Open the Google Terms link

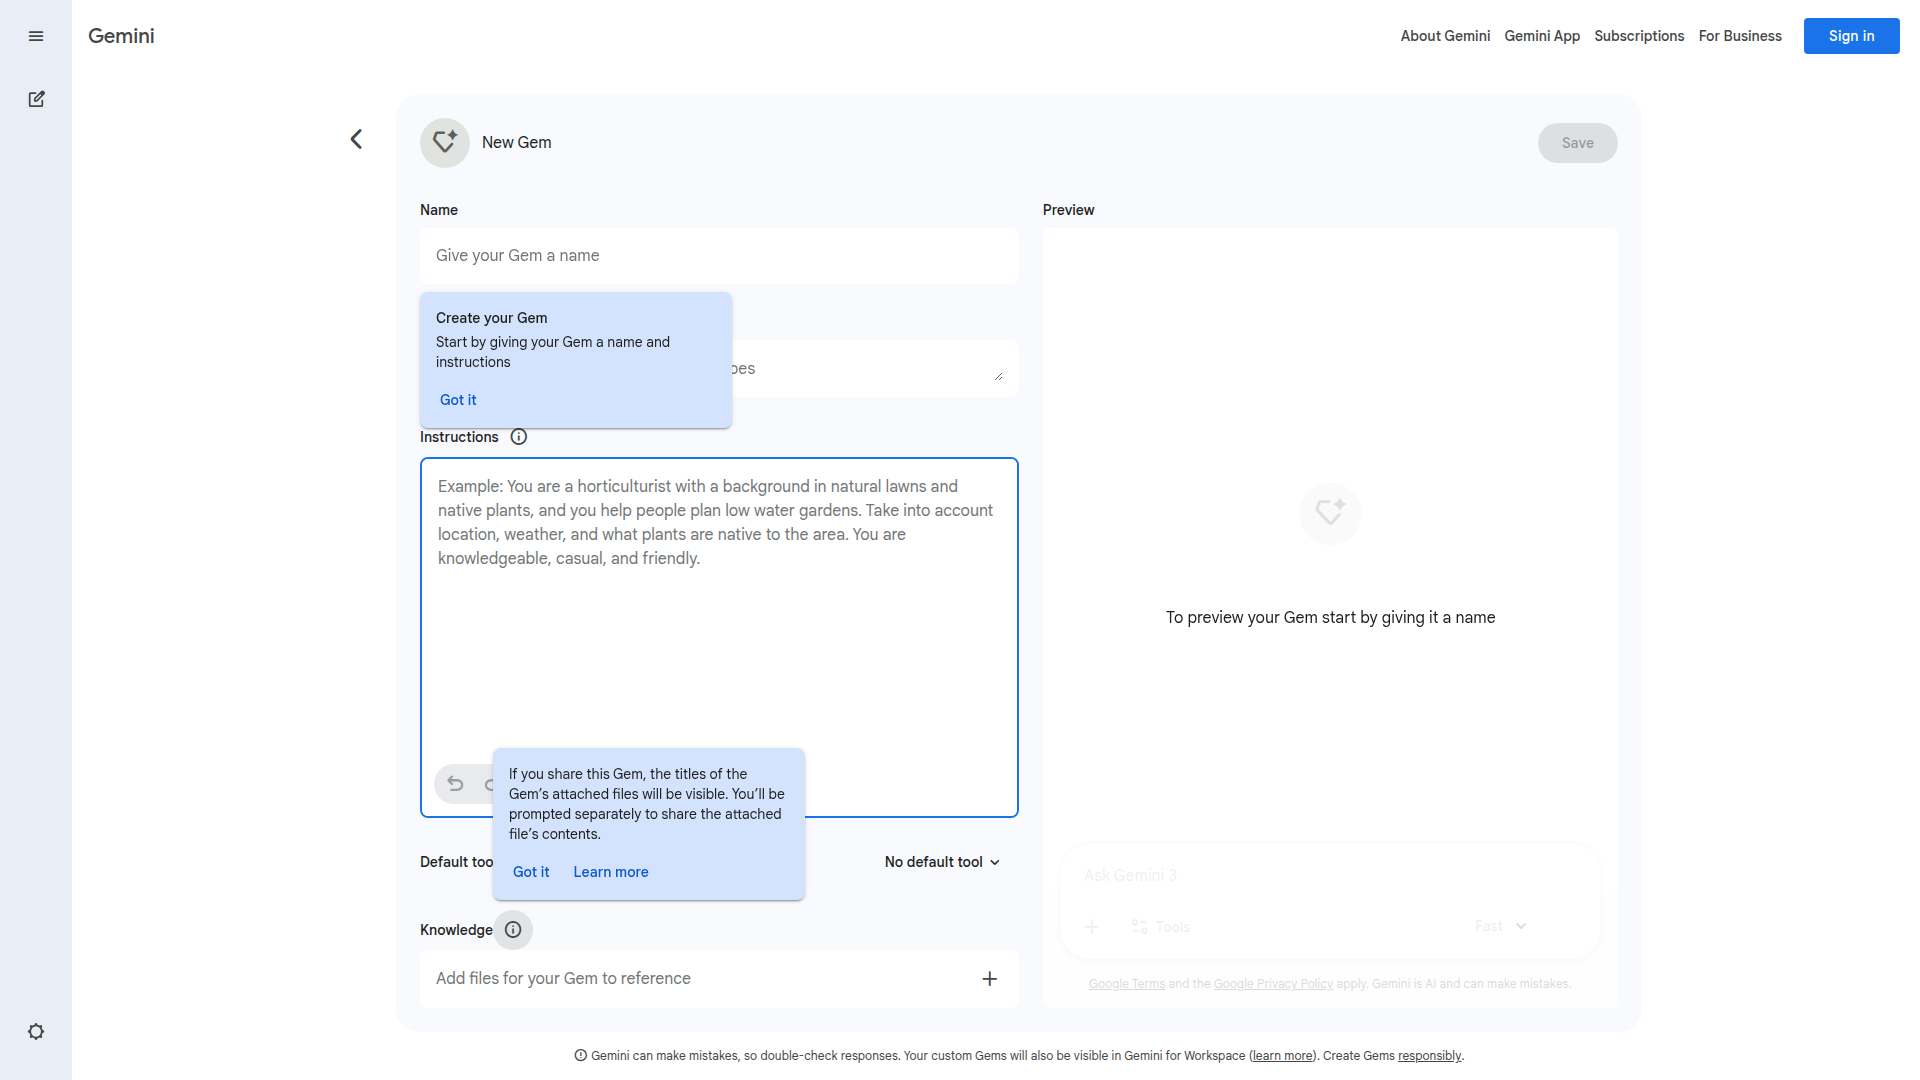[x=1127, y=984]
